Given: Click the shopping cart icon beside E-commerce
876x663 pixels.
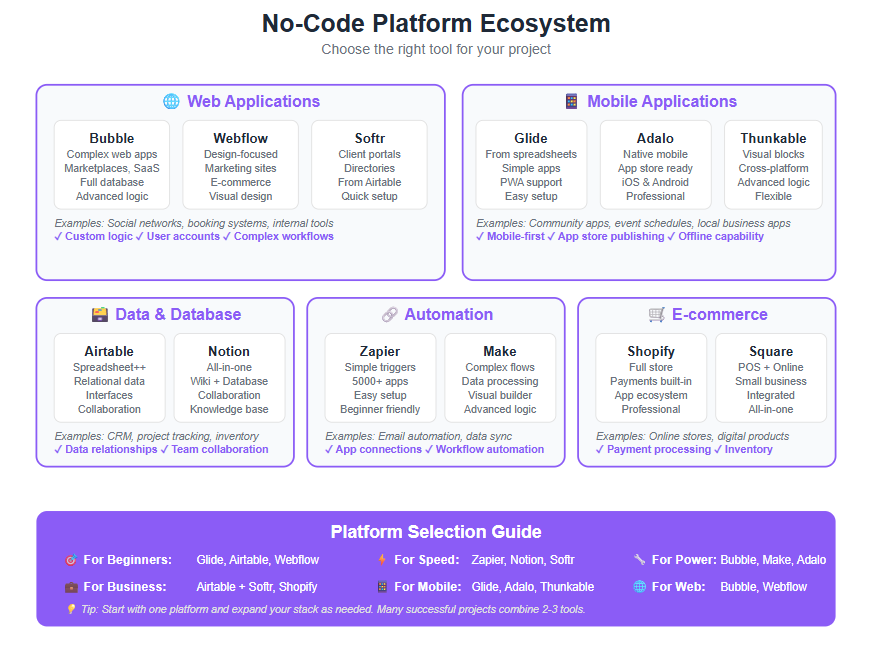Looking at the screenshot, I should point(656,314).
